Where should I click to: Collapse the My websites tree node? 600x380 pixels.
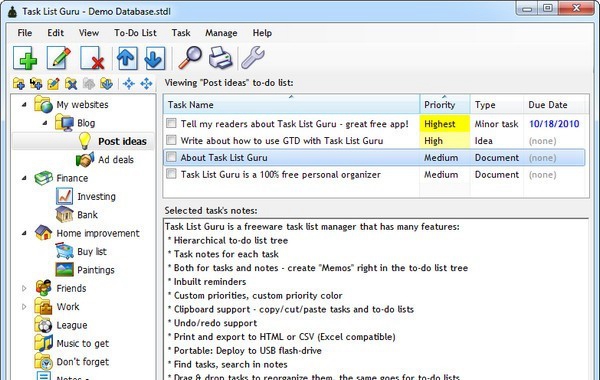click(x=24, y=104)
